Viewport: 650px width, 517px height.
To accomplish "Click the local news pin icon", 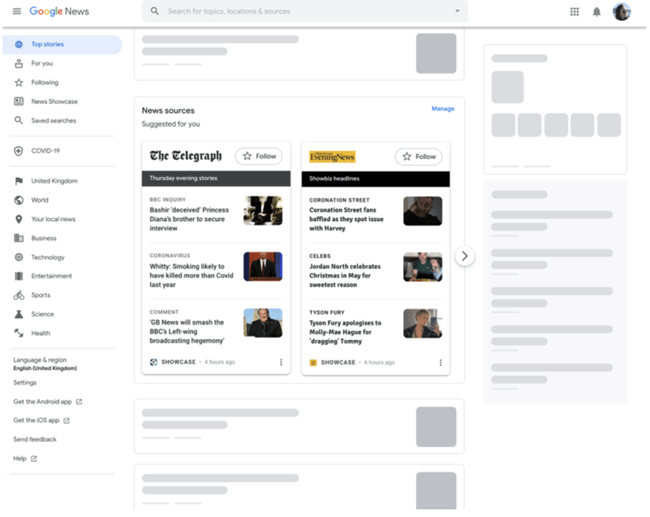I will pyautogui.click(x=19, y=219).
